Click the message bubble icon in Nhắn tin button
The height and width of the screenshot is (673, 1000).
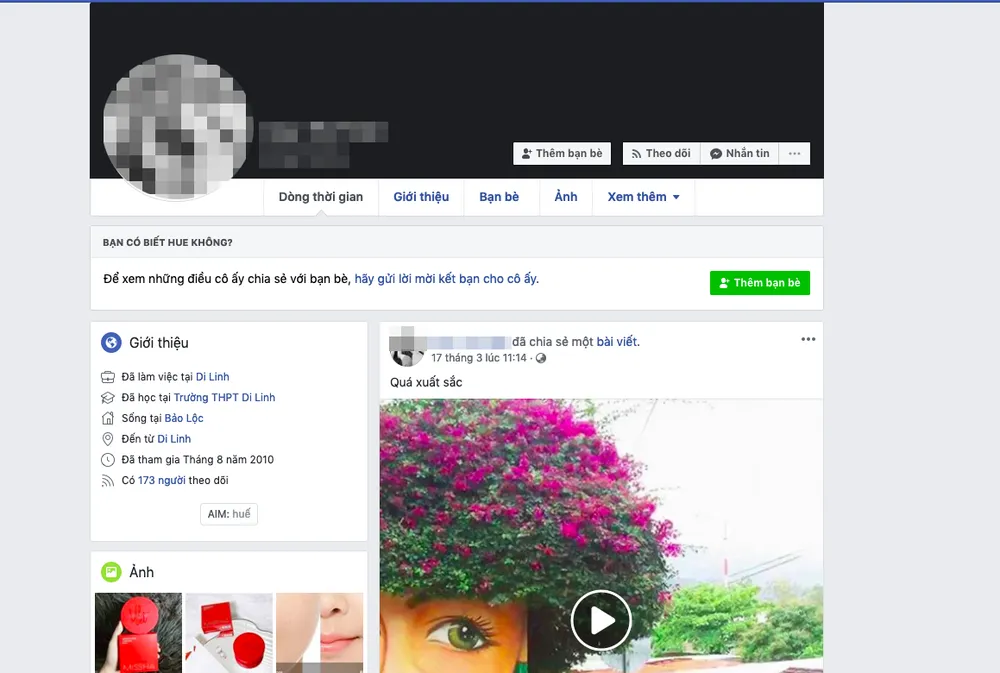(x=716, y=153)
